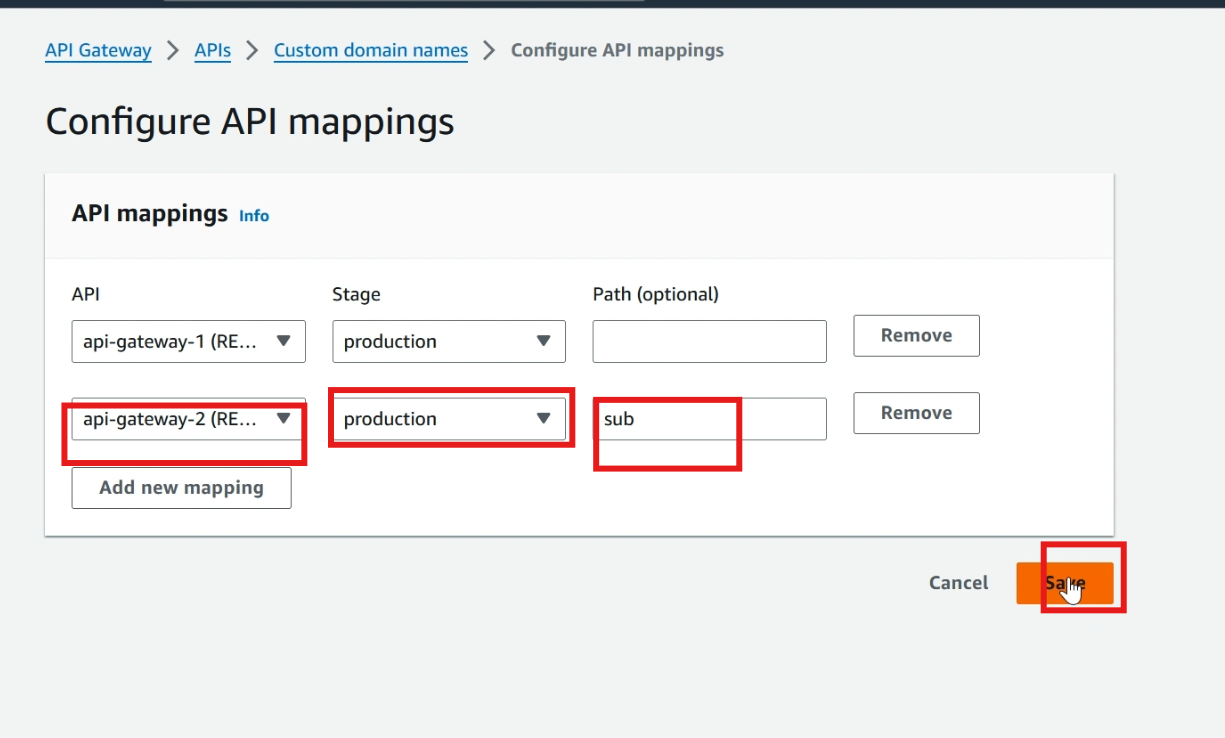Expand the api-gateway-2 API dropdown
This screenshot has width=1225, height=738.
[x=188, y=419]
